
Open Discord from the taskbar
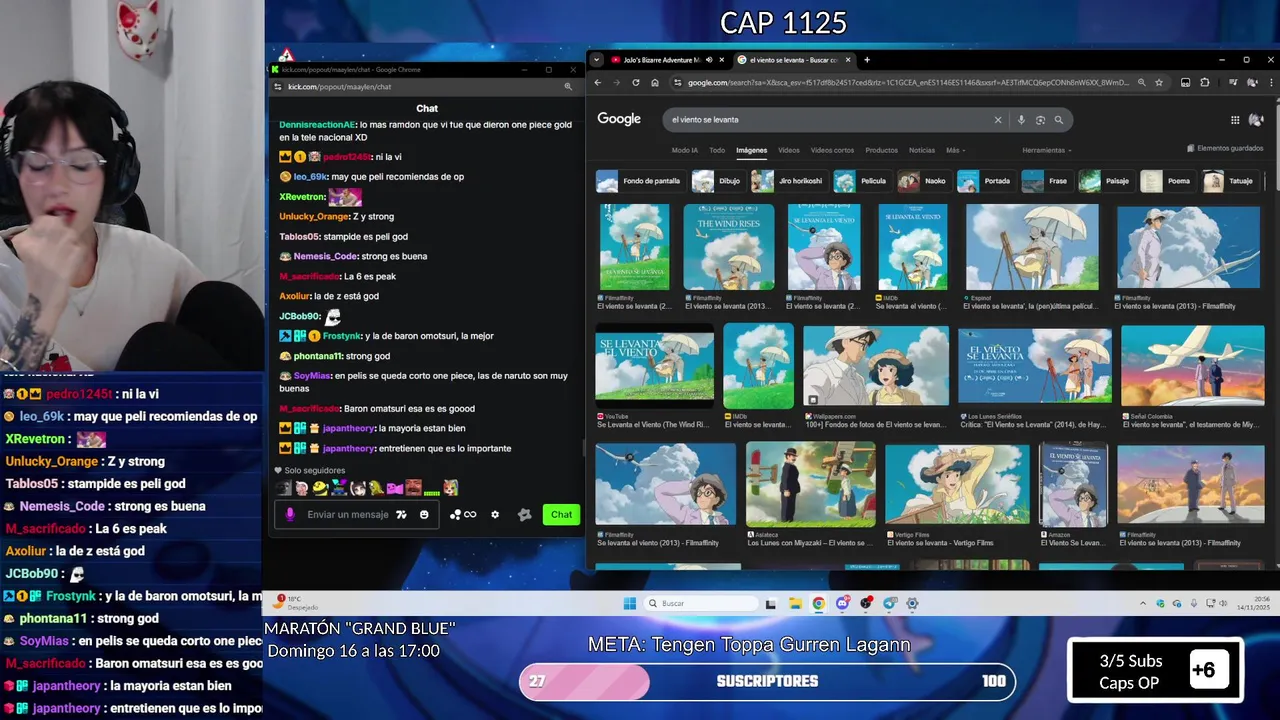[842, 603]
